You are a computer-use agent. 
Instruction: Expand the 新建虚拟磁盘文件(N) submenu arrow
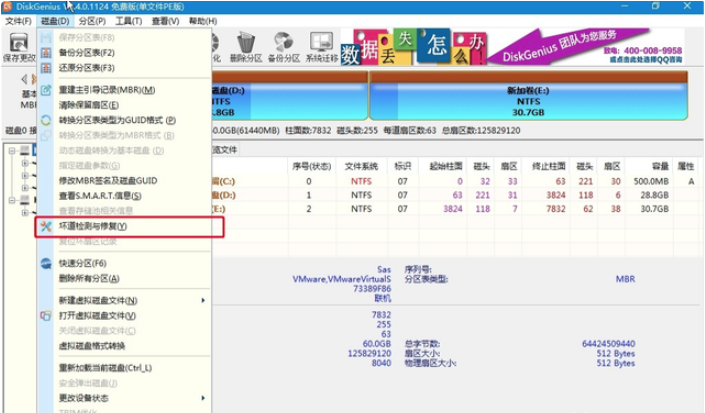[x=203, y=300]
